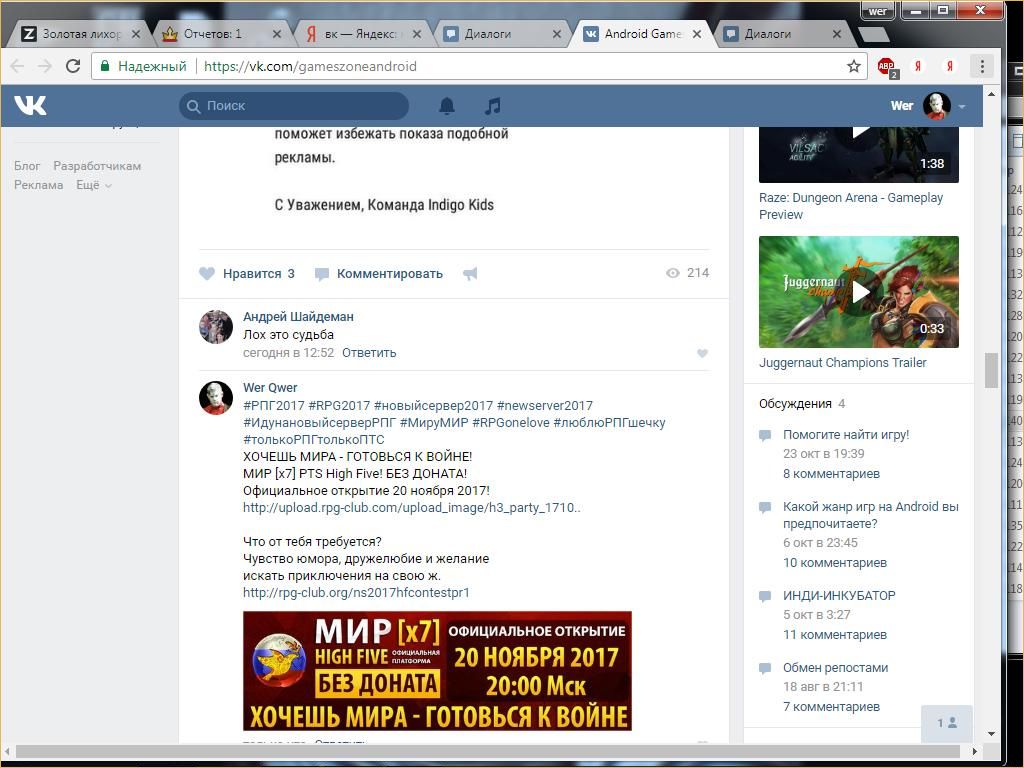Go back with the browser back arrow

[x=18, y=66]
